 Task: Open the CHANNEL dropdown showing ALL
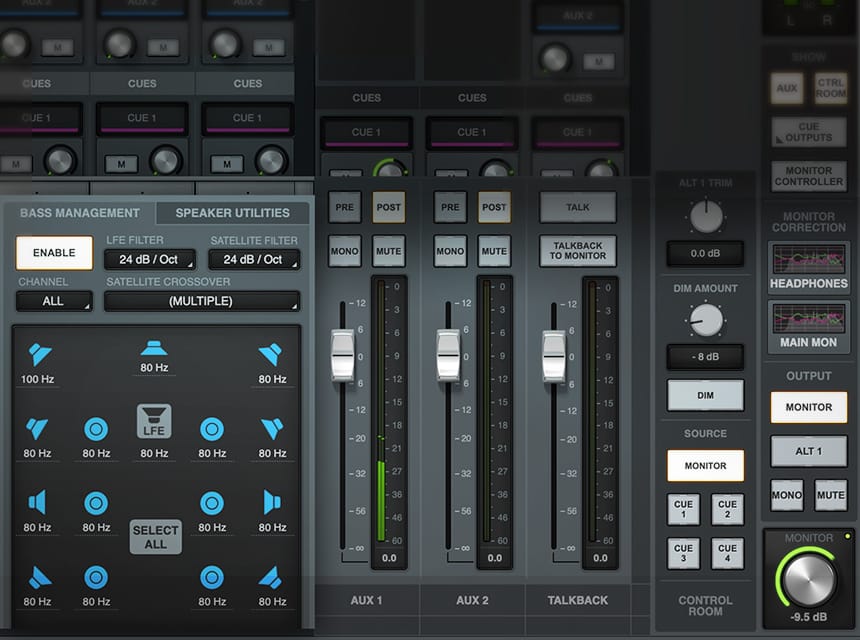click(54, 301)
